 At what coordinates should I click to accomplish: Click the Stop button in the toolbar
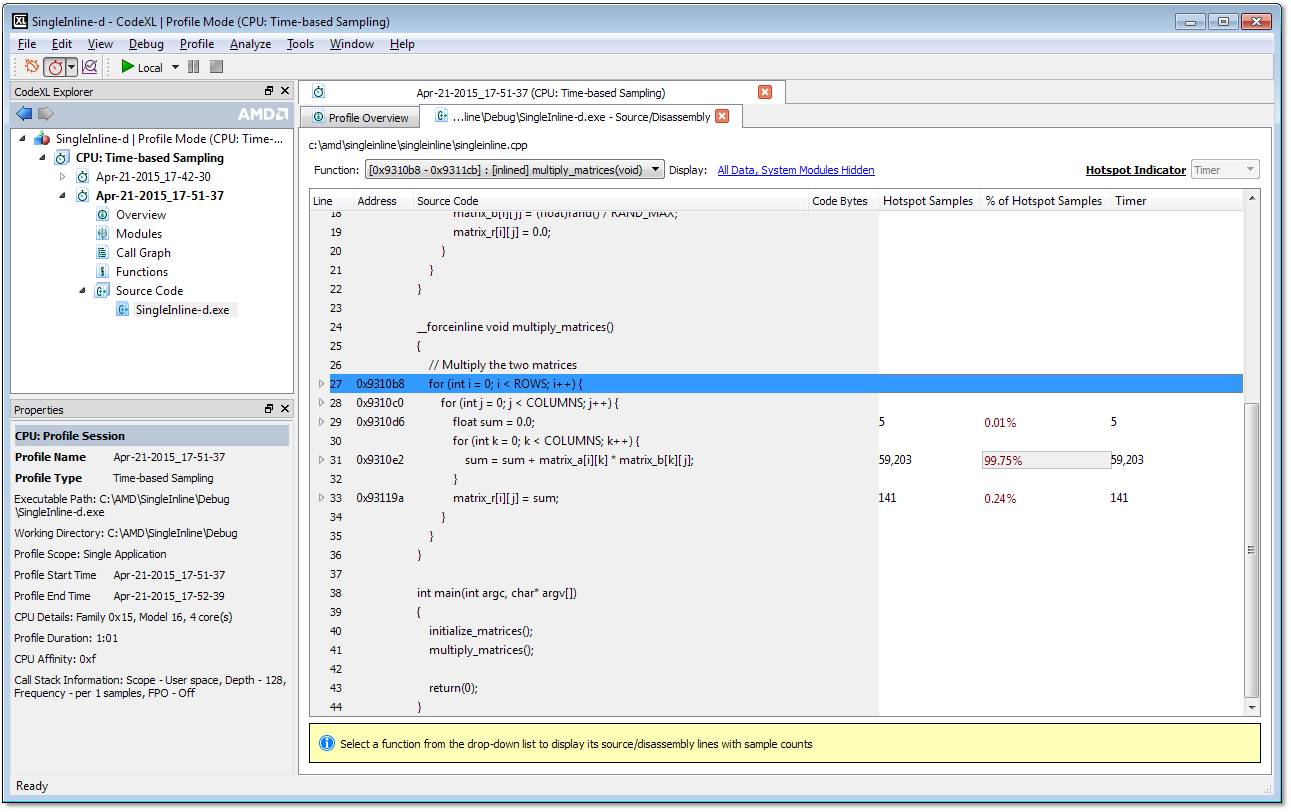coord(216,67)
